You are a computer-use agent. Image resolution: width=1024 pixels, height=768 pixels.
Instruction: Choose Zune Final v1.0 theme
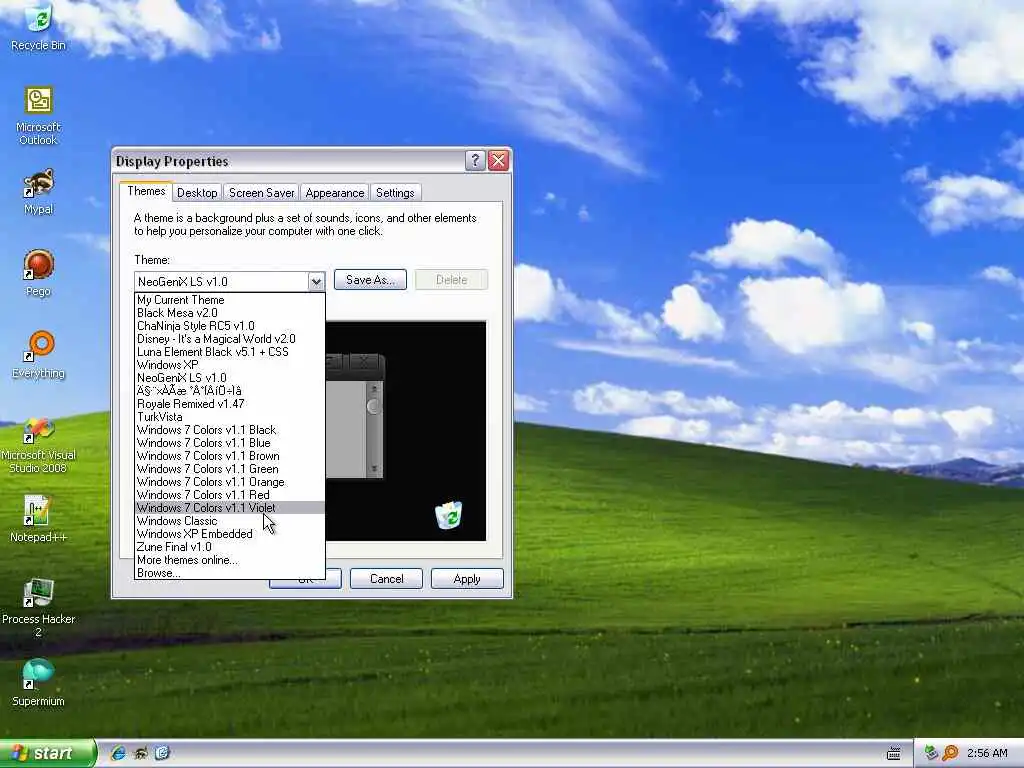[x=230, y=547]
